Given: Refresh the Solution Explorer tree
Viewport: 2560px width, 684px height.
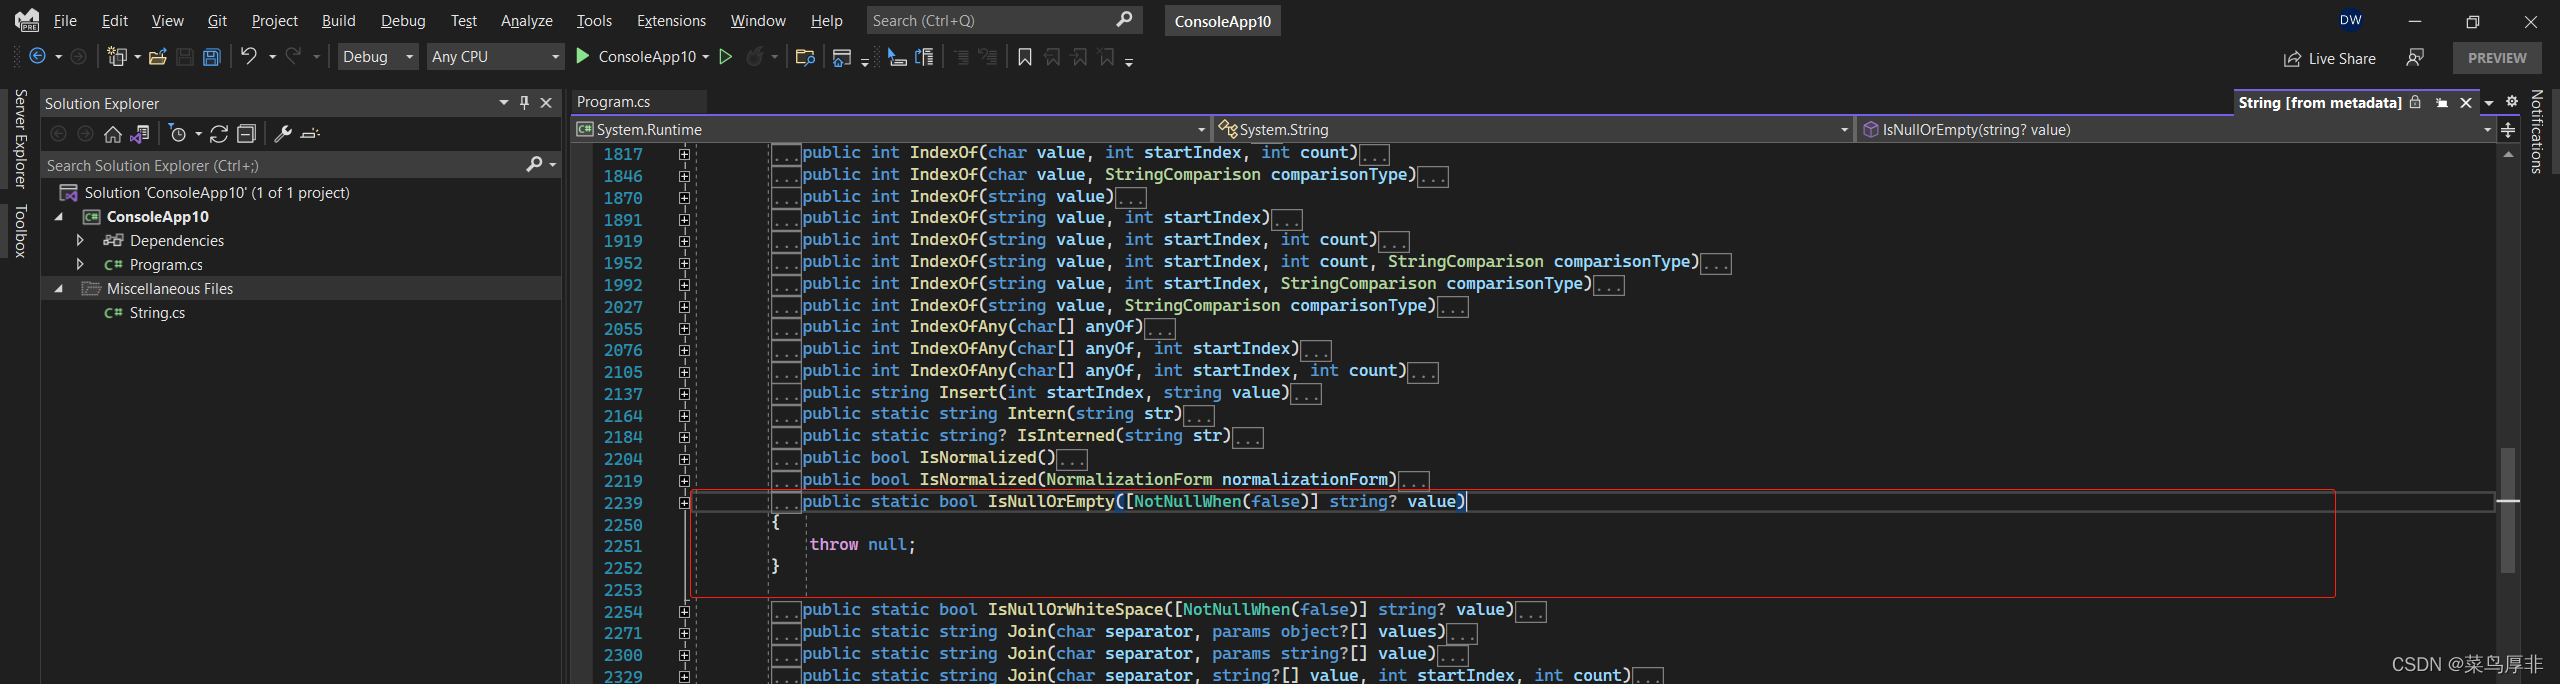Looking at the screenshot, I should click(219, 134).
